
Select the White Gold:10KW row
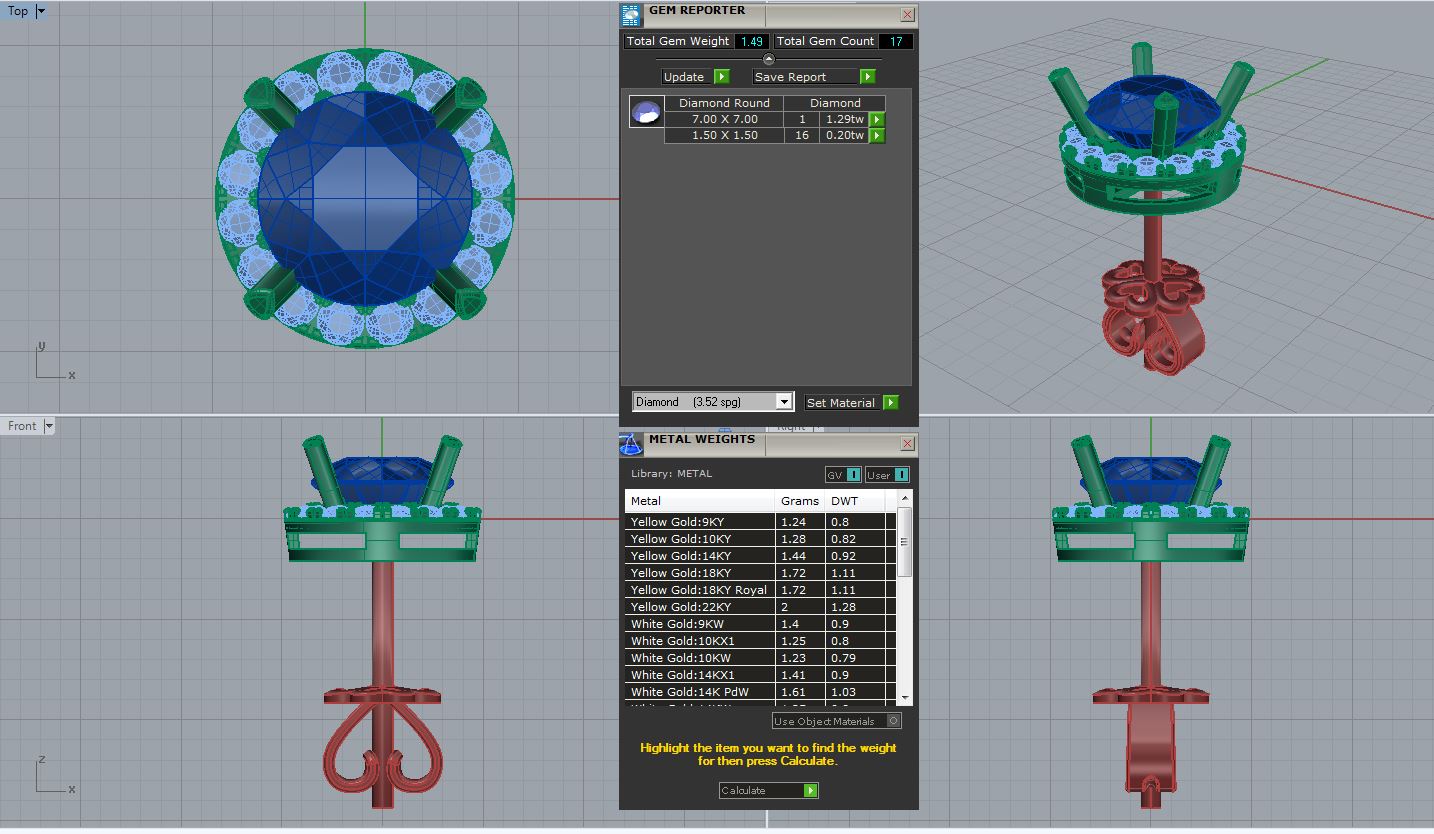tap(760, 658)
